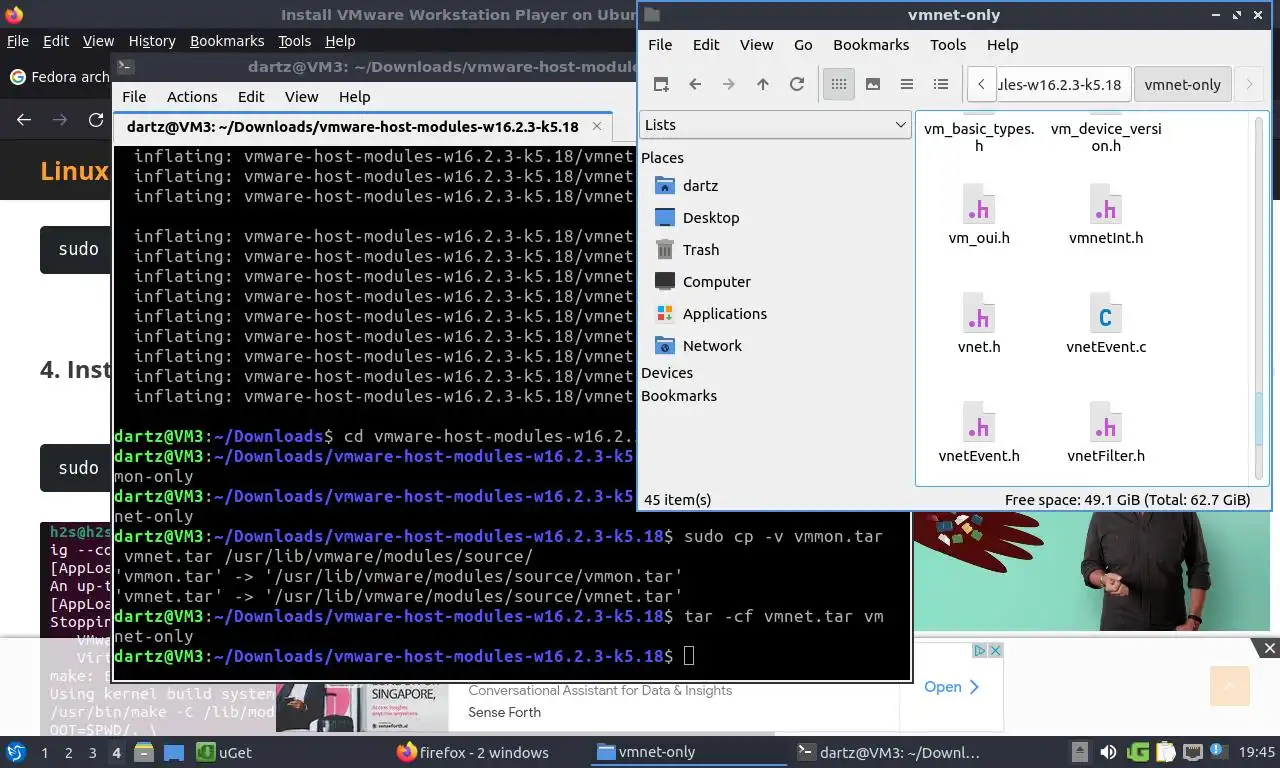
Task: Open Go menu in file manager
Action: (803, 45)
